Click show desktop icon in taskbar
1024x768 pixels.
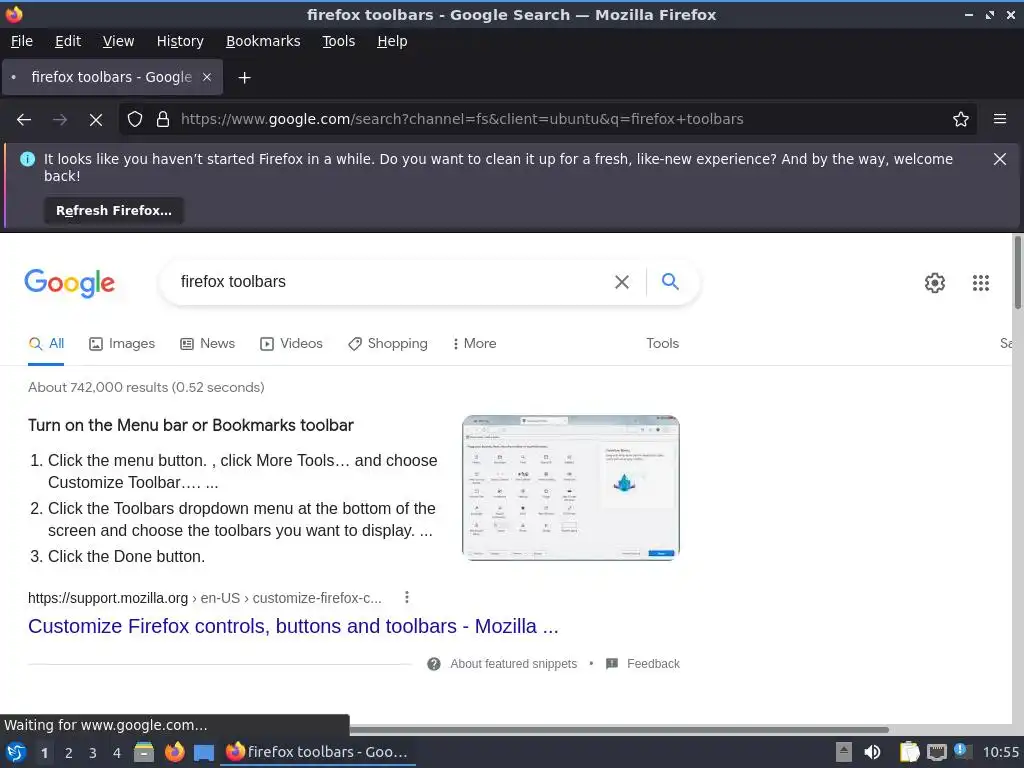204,752
